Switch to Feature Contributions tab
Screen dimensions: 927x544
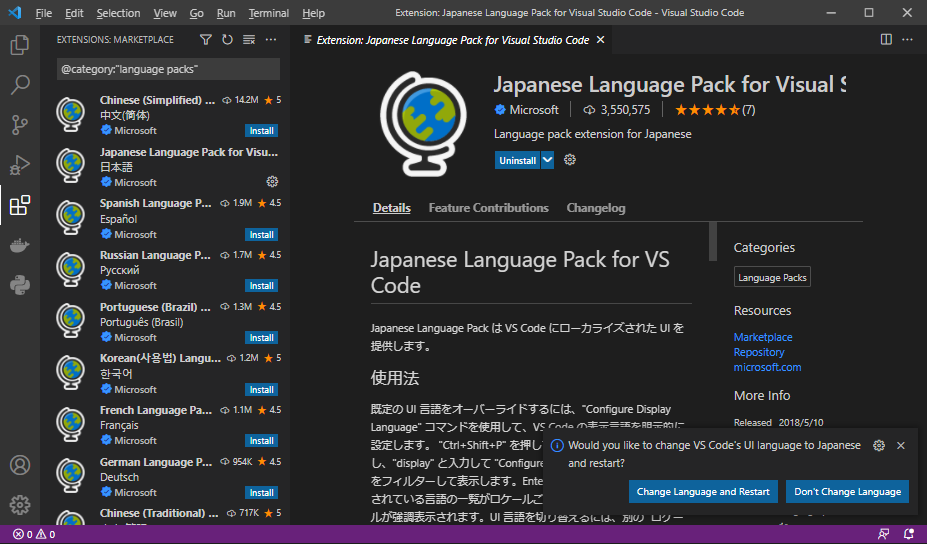[x=488, y=208]
